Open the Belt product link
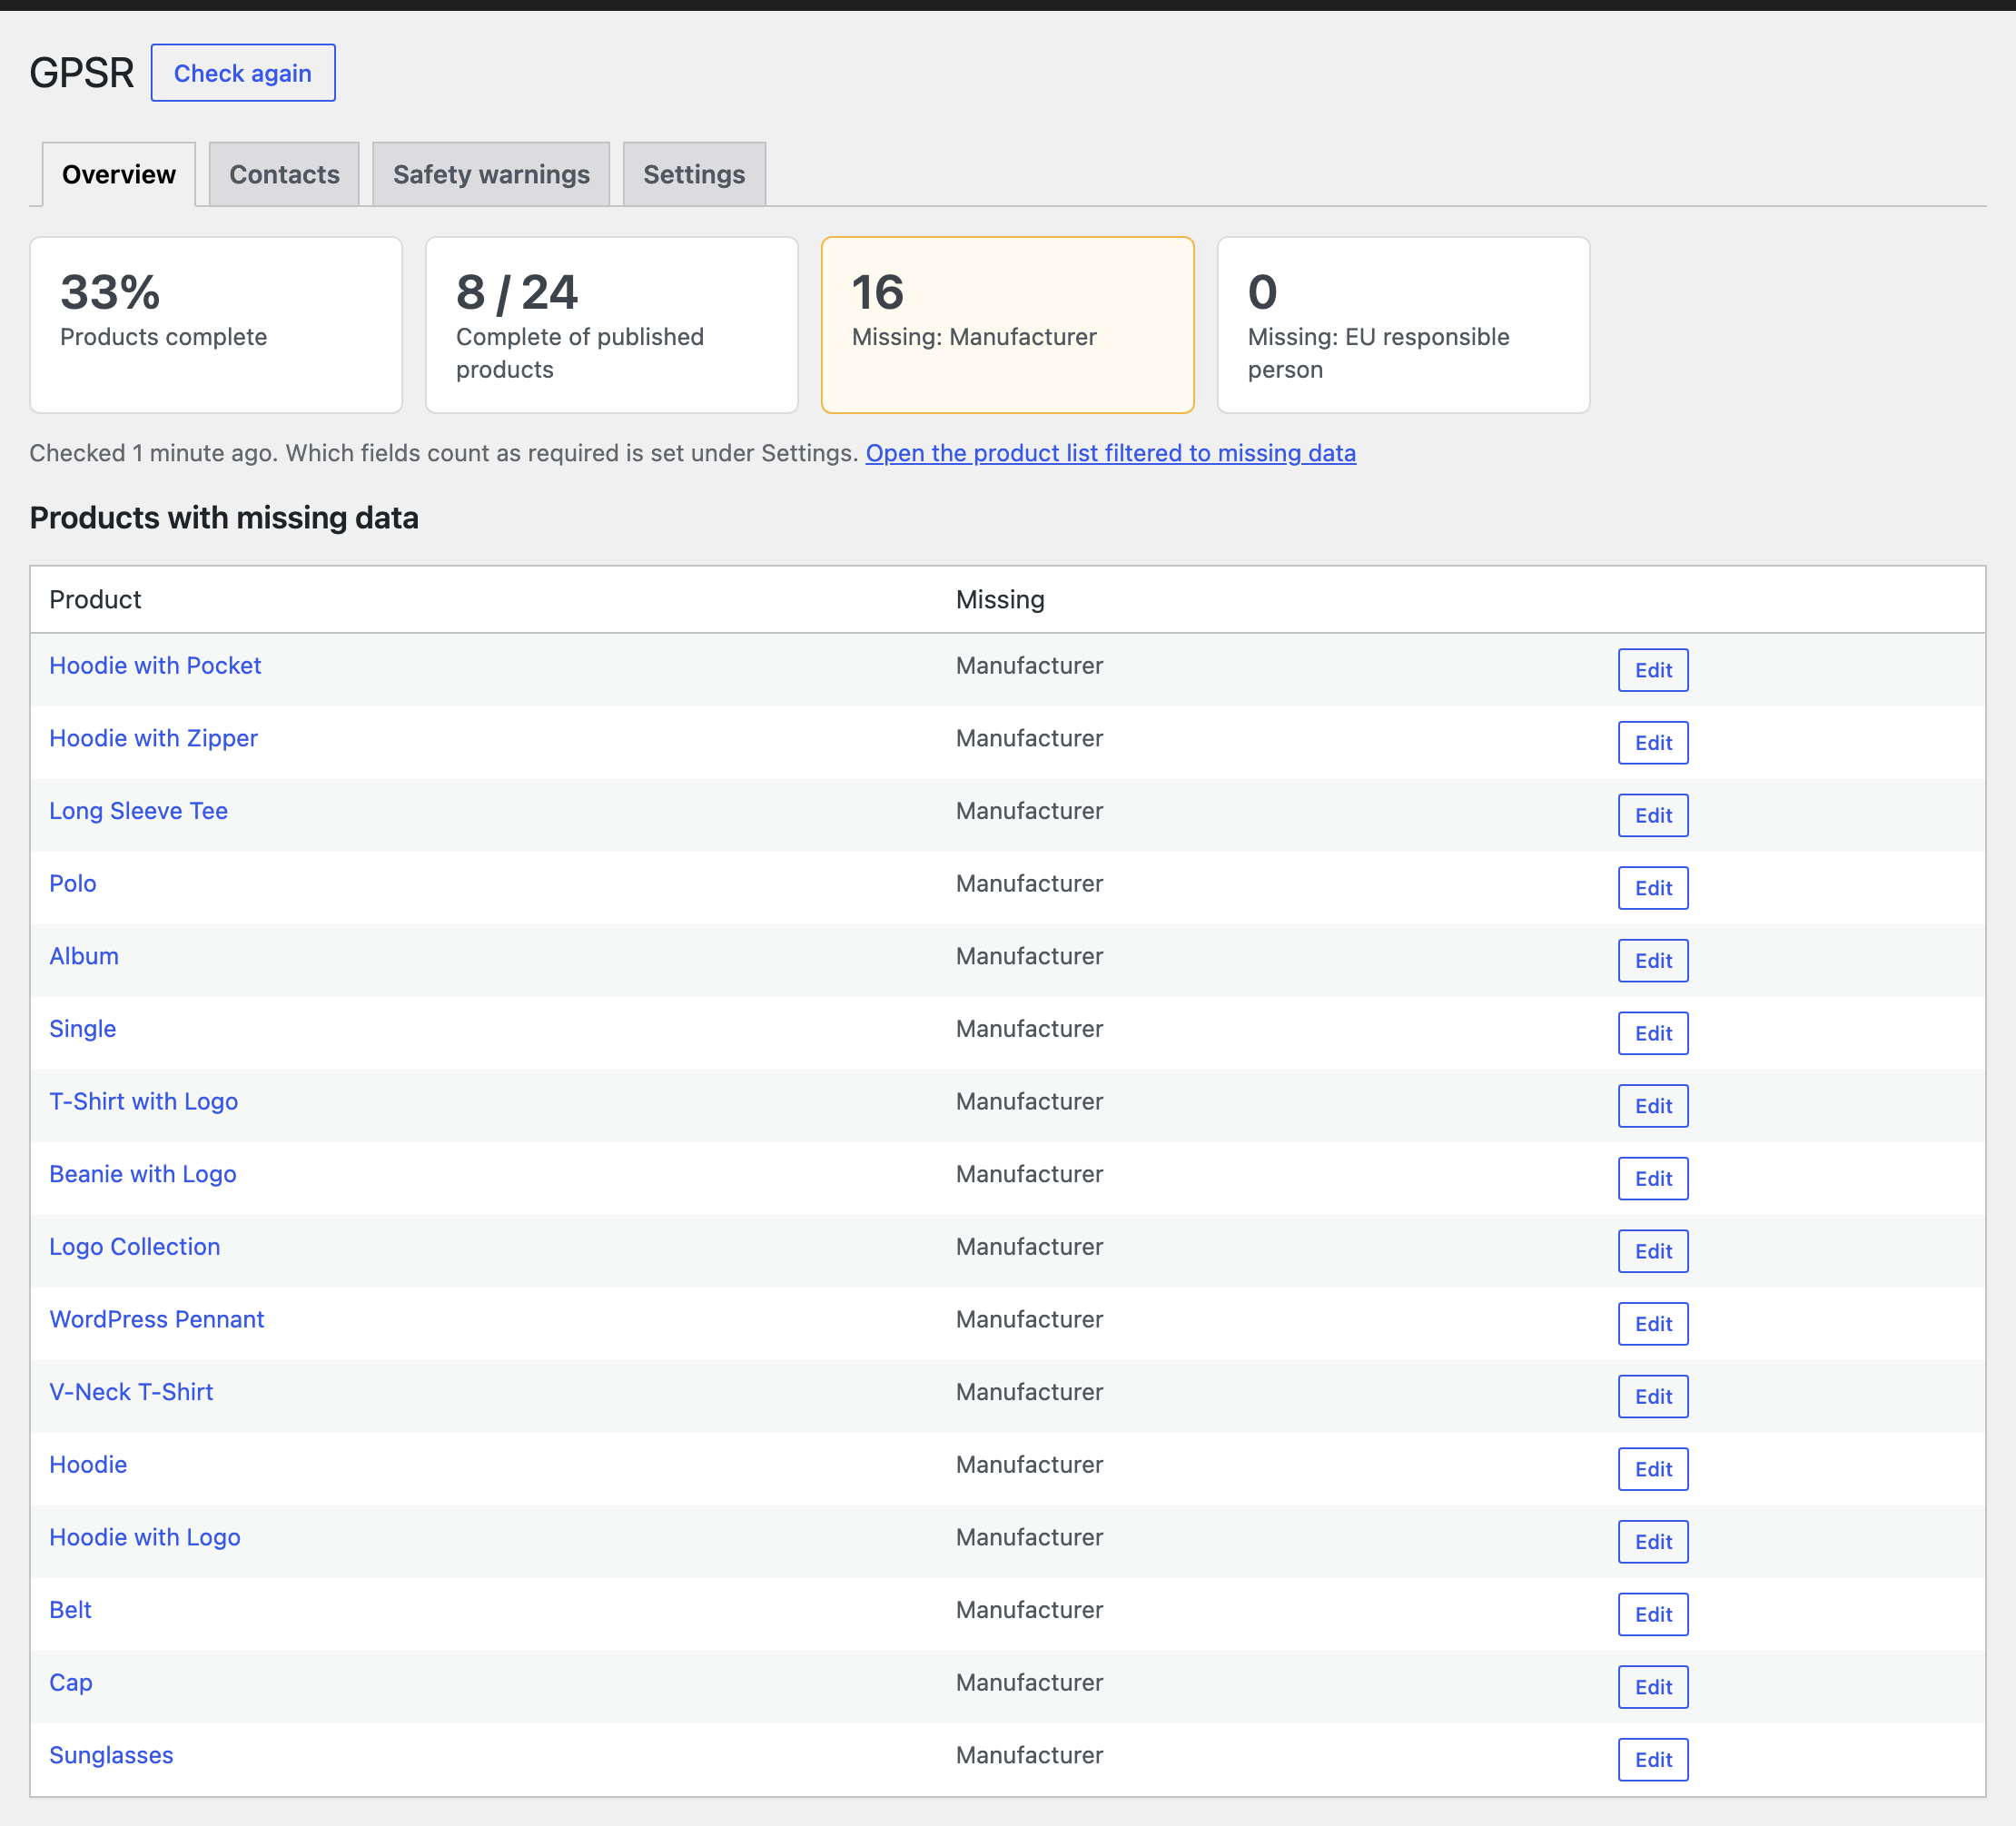The width and height of the screenshot is (2016, 1826). pyautogui.click(x=70, y=1610)
